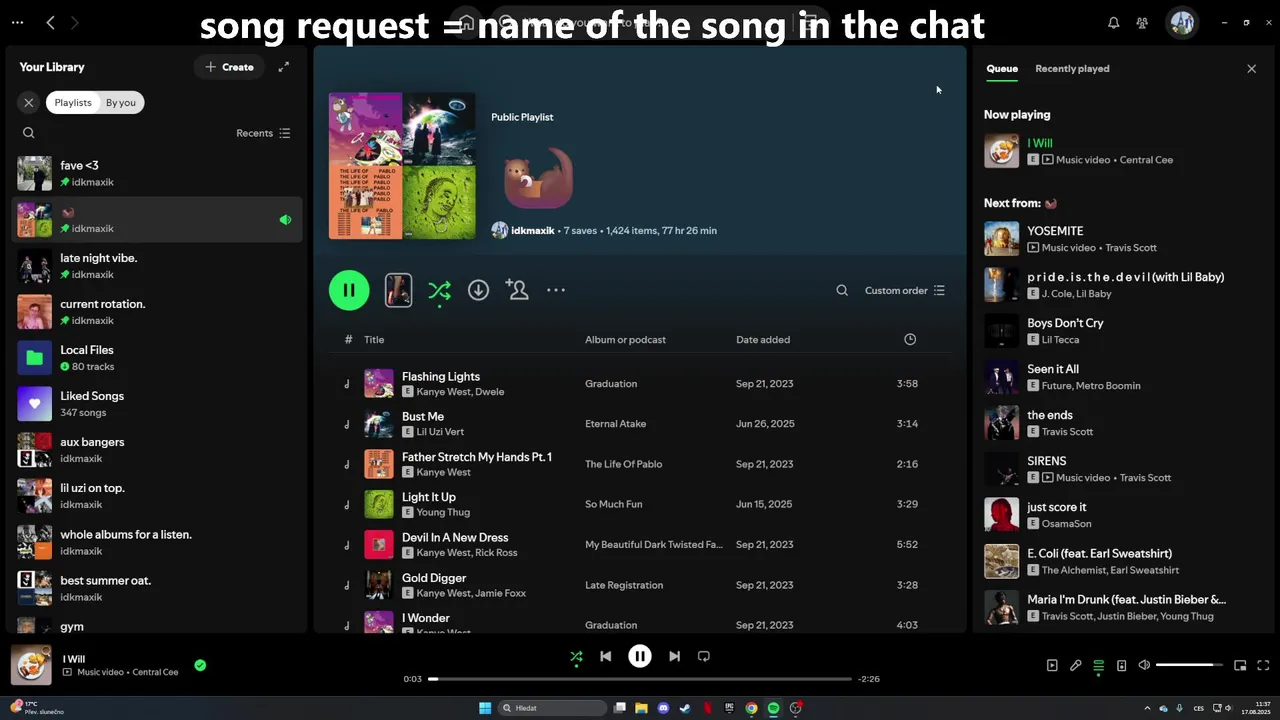
Task: Toggle shuffle next to the playlist play button
Action: [439, 290]
